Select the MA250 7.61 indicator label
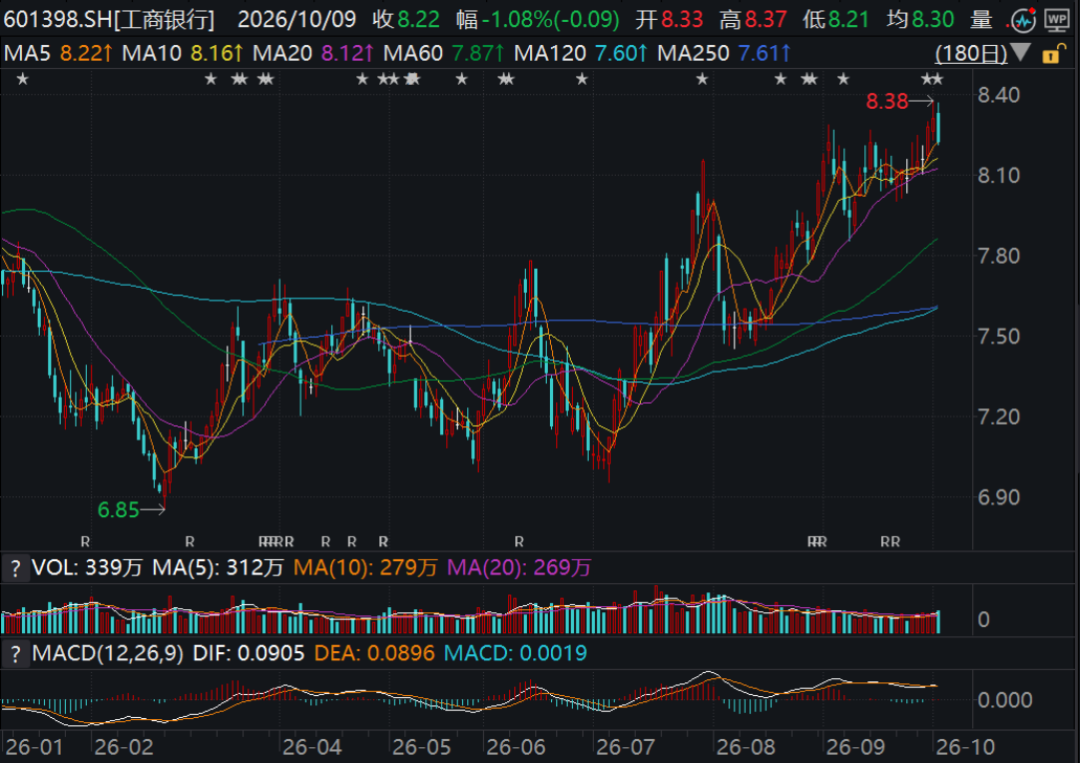The height and width of the screenshot is (763, 1080). tap(725, 53)
